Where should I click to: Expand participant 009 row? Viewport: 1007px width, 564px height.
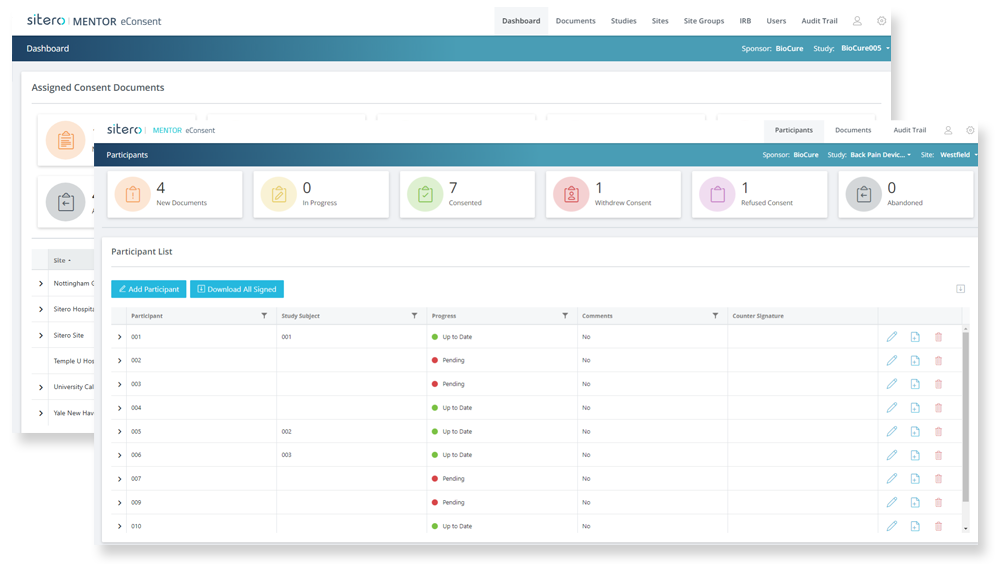point(119,502)
